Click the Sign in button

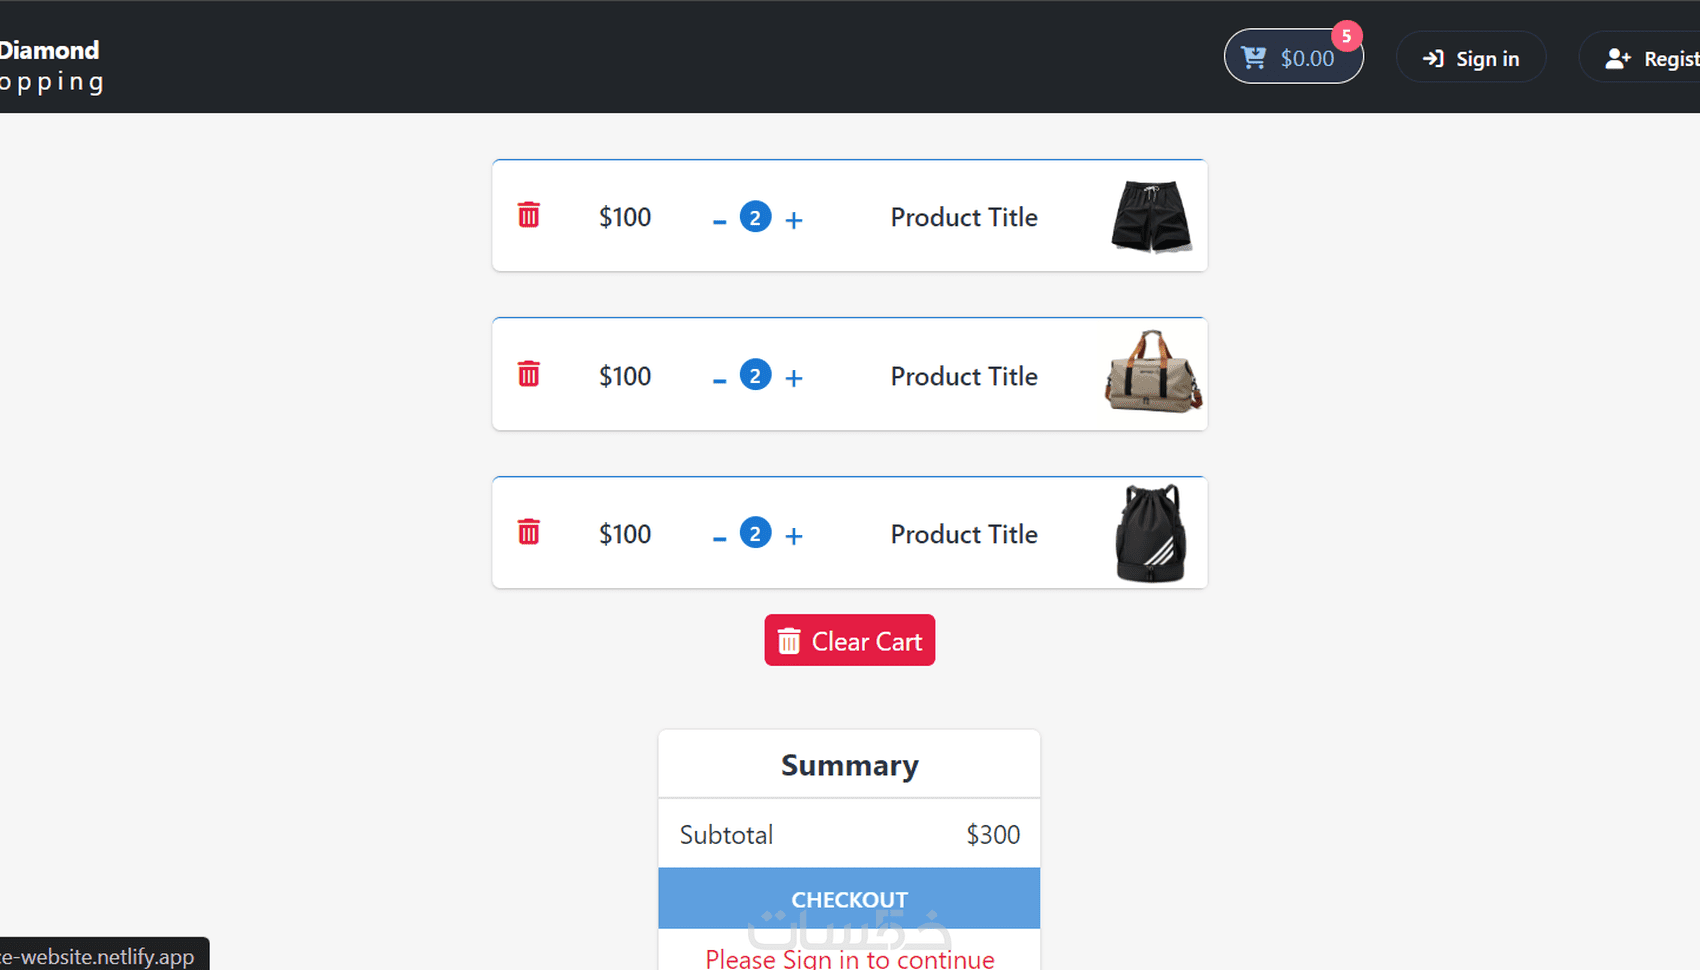click(x=1471, y=58)
